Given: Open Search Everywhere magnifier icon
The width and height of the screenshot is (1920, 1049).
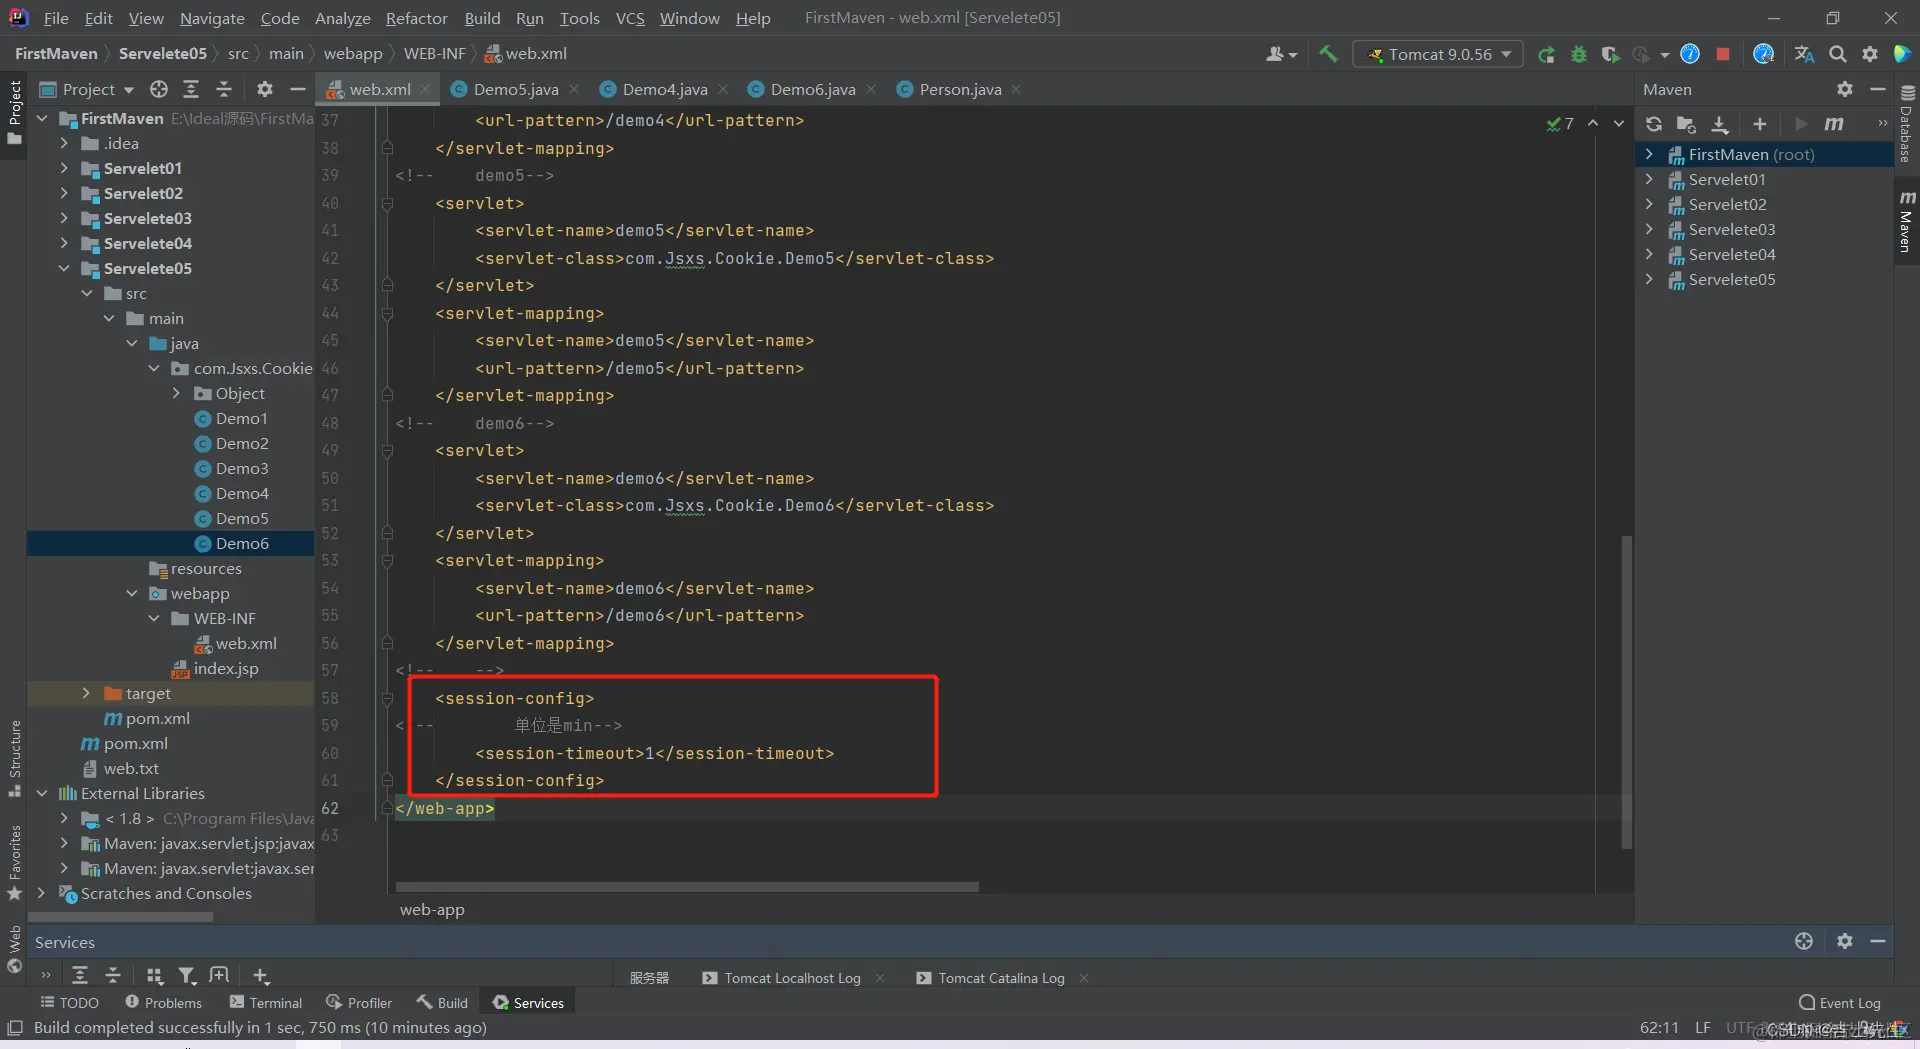Looking at the screenshot, I should [x=1838, y=54].
